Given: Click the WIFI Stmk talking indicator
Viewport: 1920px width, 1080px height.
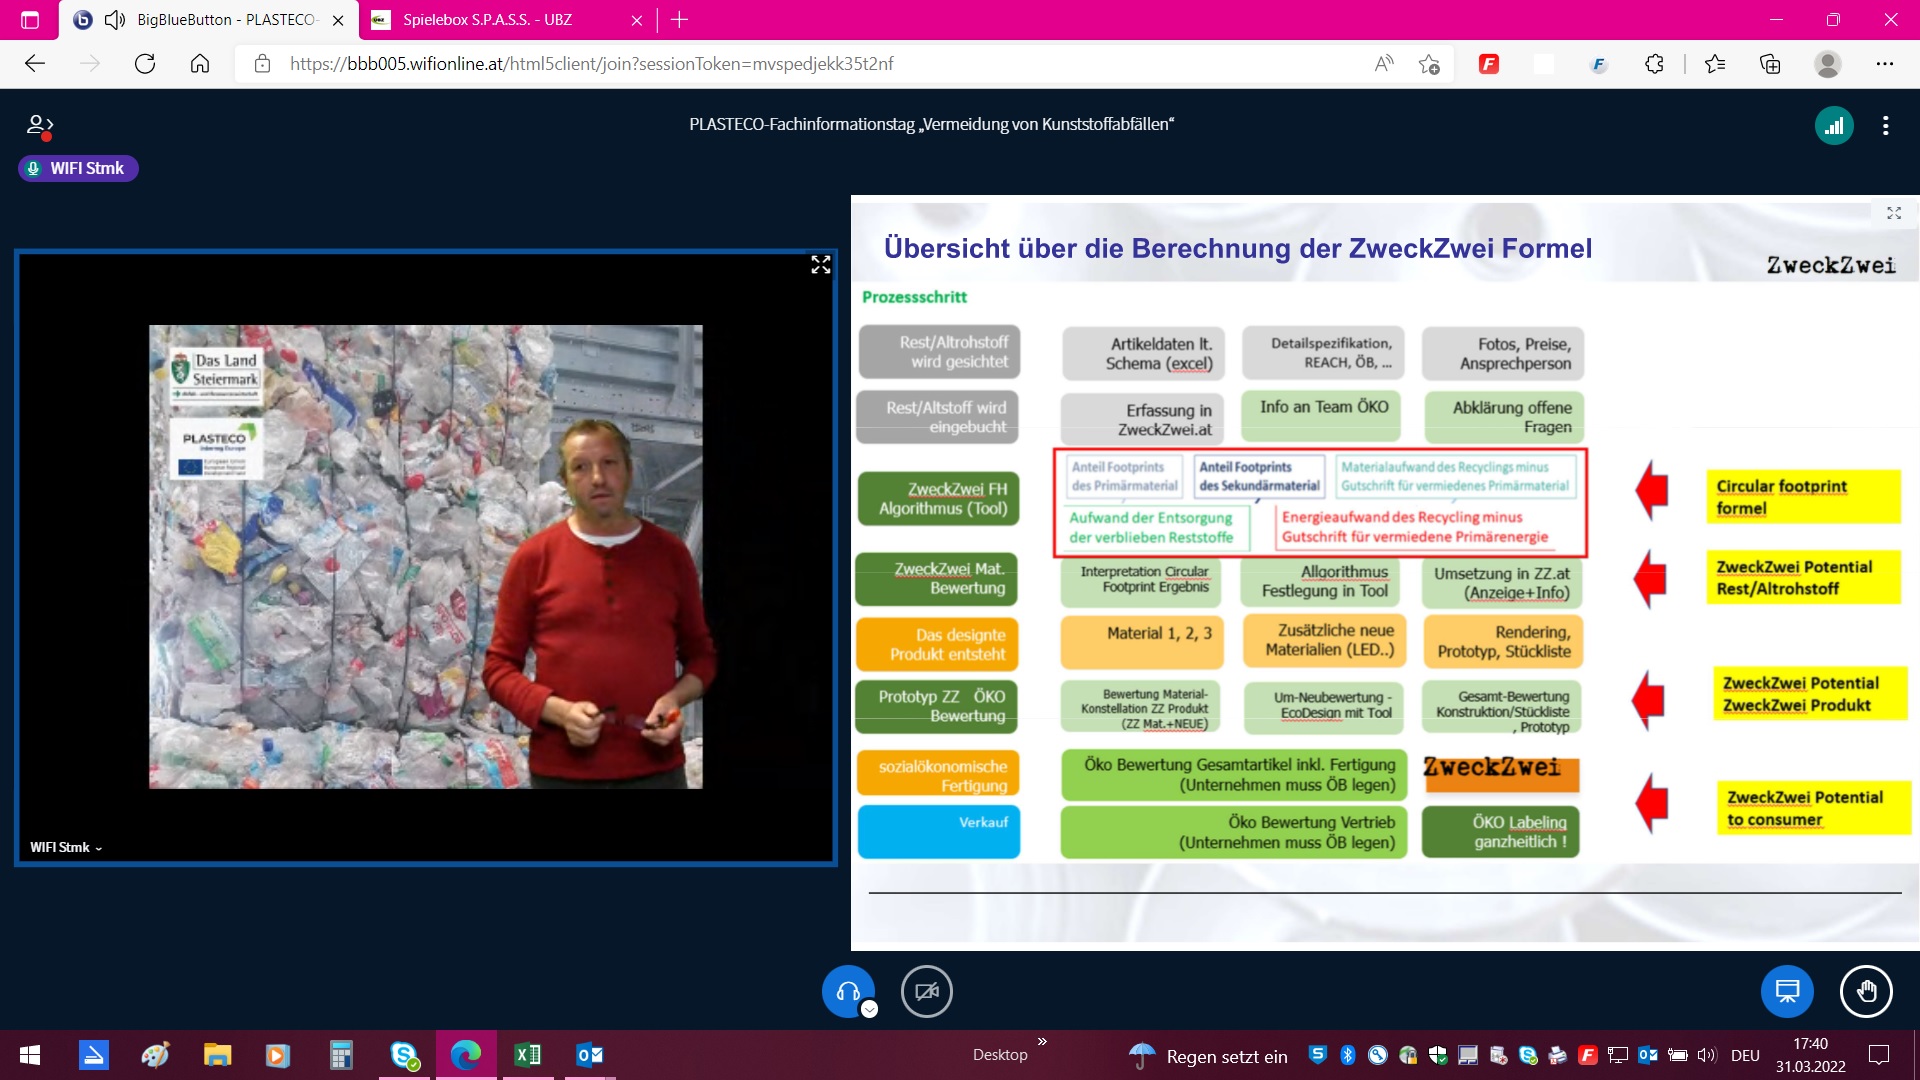Looking at the screenshot, I should click(78, 168).
